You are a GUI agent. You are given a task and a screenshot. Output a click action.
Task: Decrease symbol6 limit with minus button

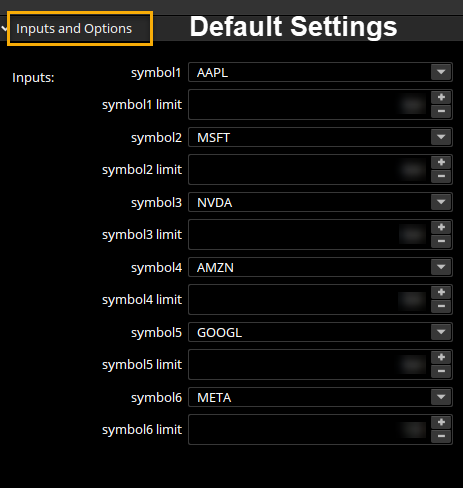pos(441,436)
